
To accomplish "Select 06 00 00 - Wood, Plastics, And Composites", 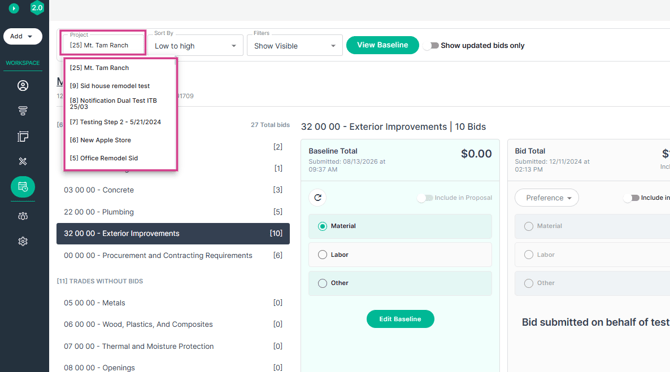I will pos(173,324).
